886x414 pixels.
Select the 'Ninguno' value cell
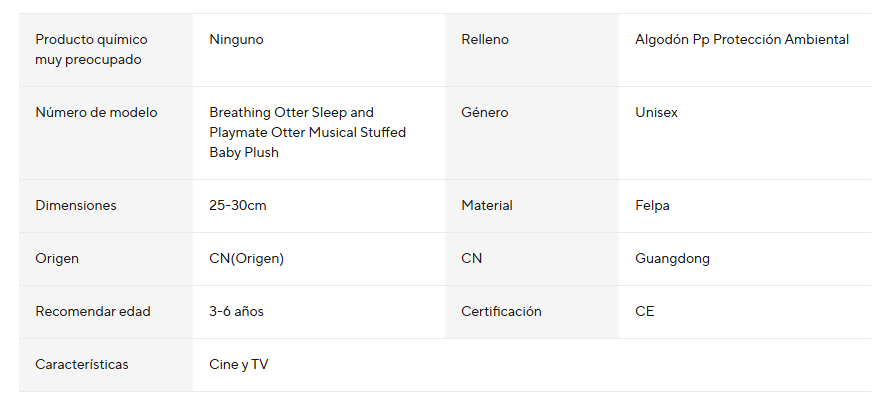pyautogui.click(x=237, y=40)
